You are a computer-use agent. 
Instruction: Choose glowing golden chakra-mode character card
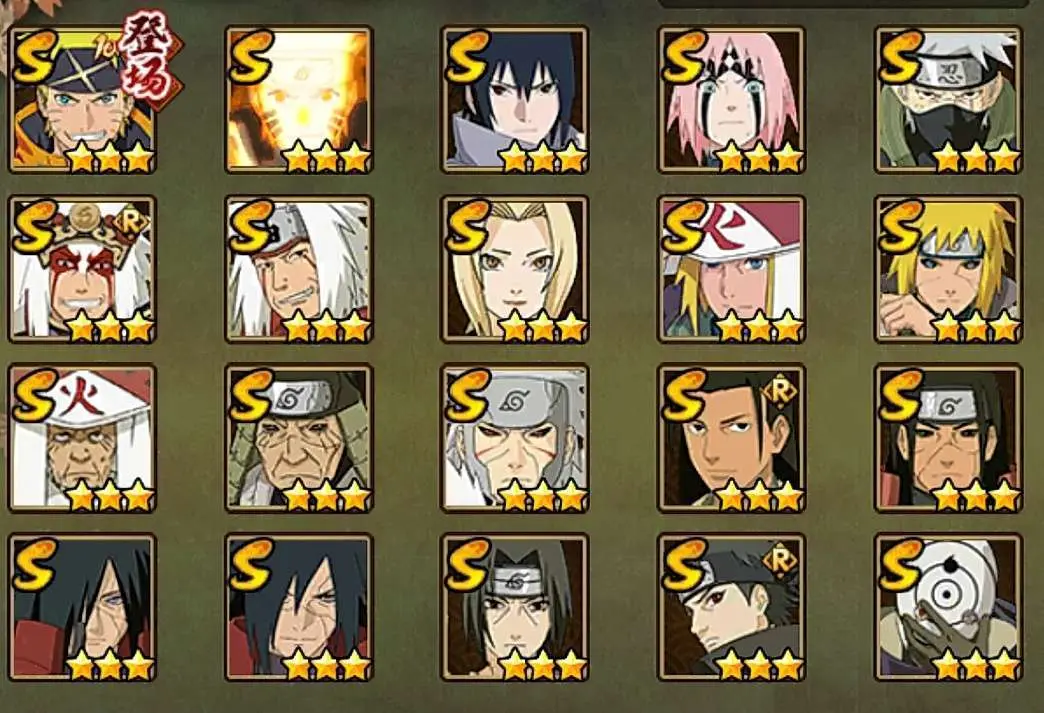pos(299,100)
